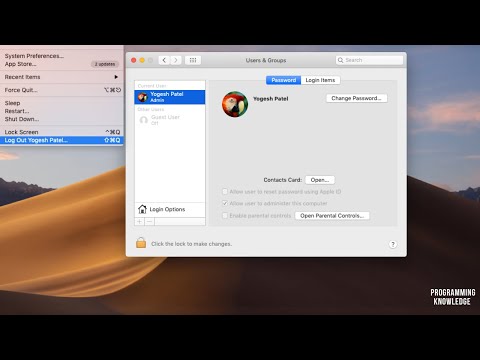Minimize the Users & Groups window
This screenshot has width=480, height=360.
coord(142,60)
